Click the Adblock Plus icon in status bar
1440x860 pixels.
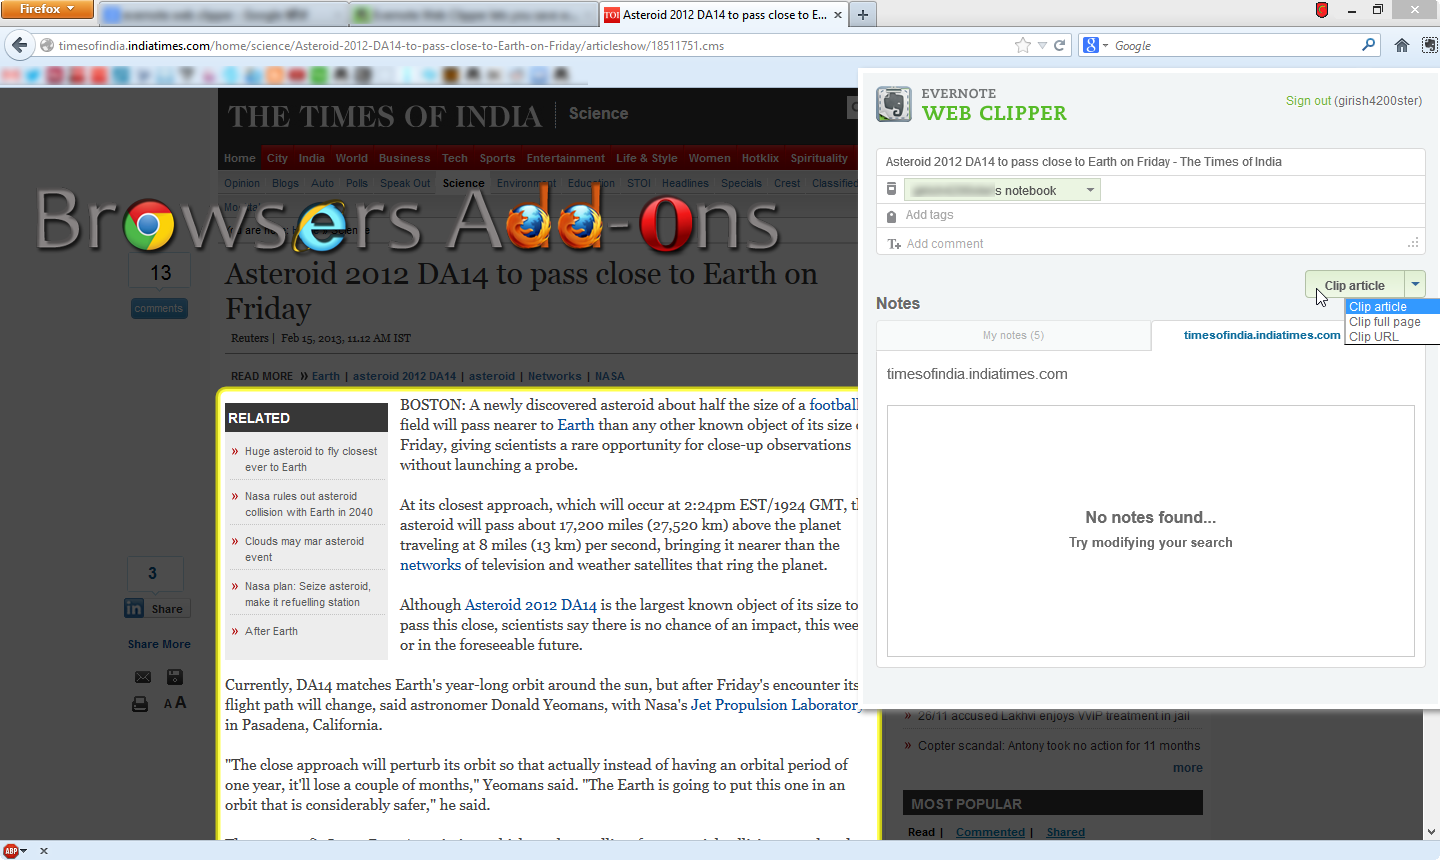11,851
